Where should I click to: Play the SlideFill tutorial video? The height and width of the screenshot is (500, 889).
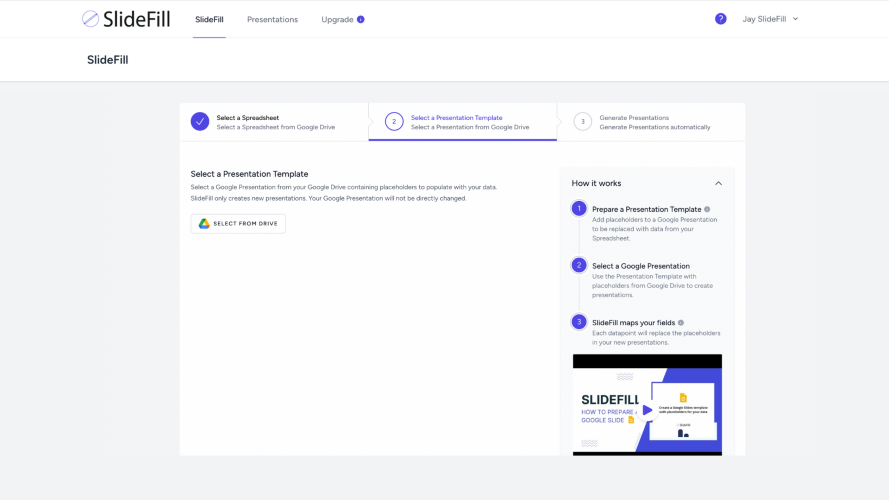[x=647, y=409]
